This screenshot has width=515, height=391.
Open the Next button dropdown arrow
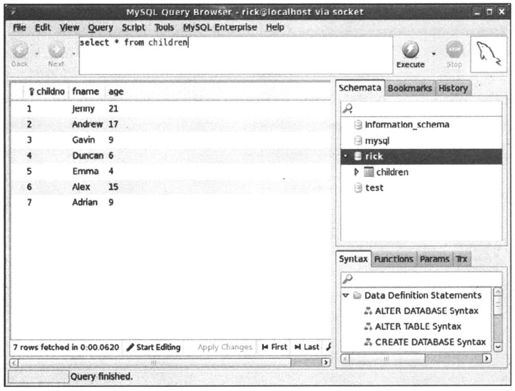click(x=73, y=53)
